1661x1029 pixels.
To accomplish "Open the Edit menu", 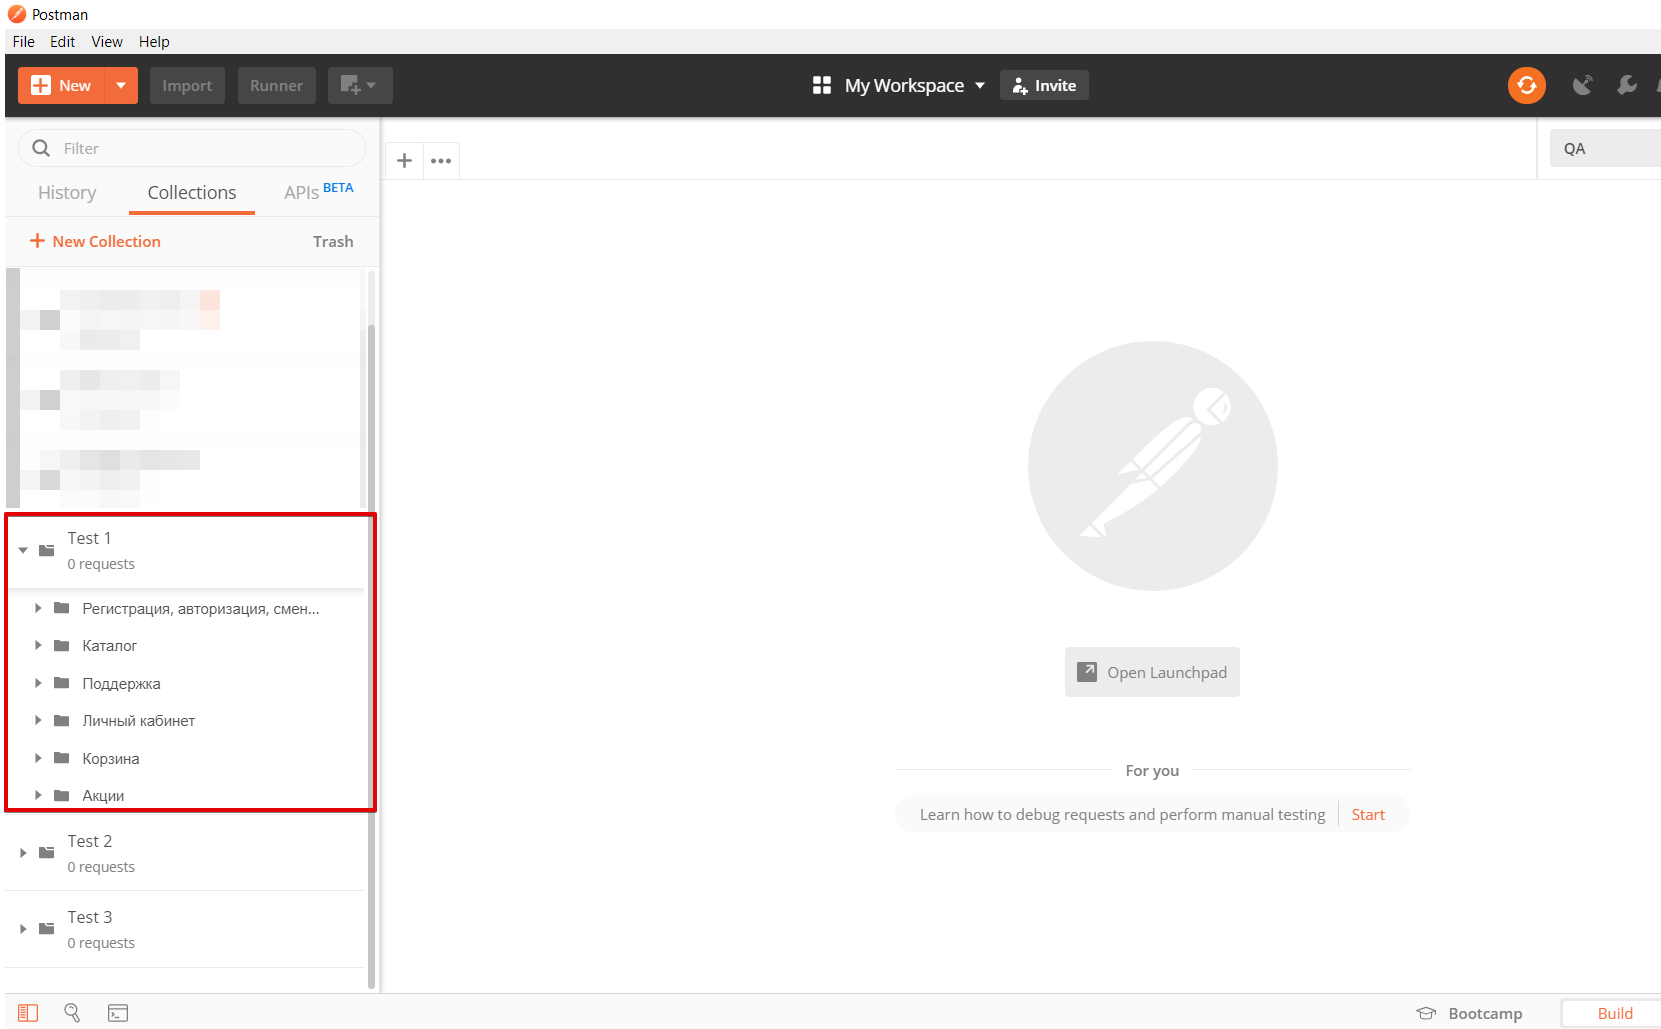I will pos(63,42).
